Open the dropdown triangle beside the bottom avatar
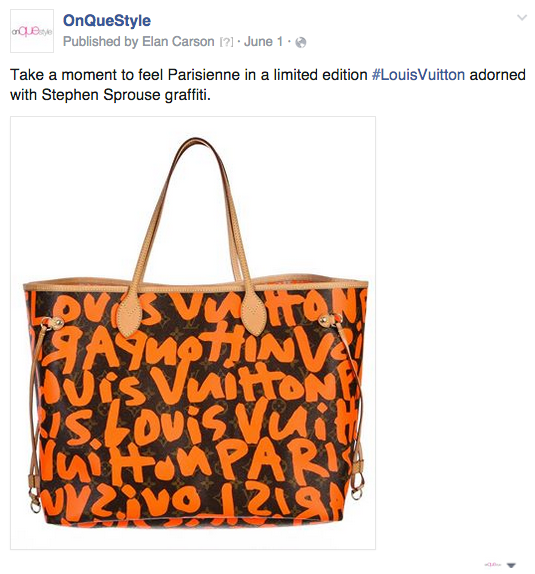The height and width of the screenshot is (574, 535). click(x=511, y=566)
